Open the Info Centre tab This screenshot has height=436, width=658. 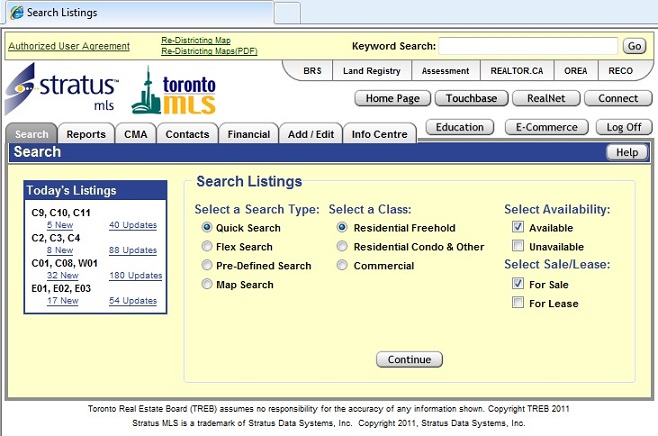pos(379,134)
